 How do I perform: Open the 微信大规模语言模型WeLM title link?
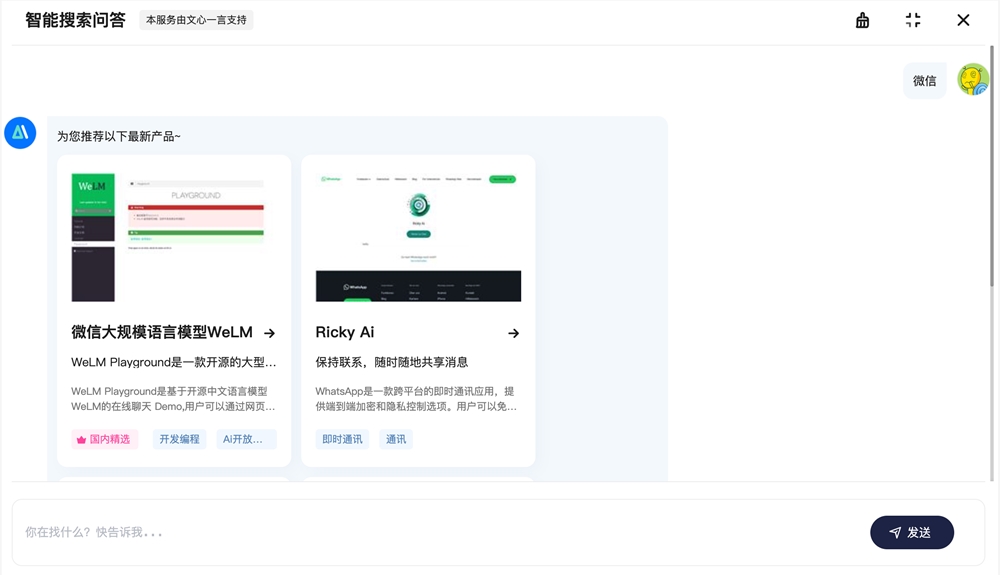[x=162, y=332]
